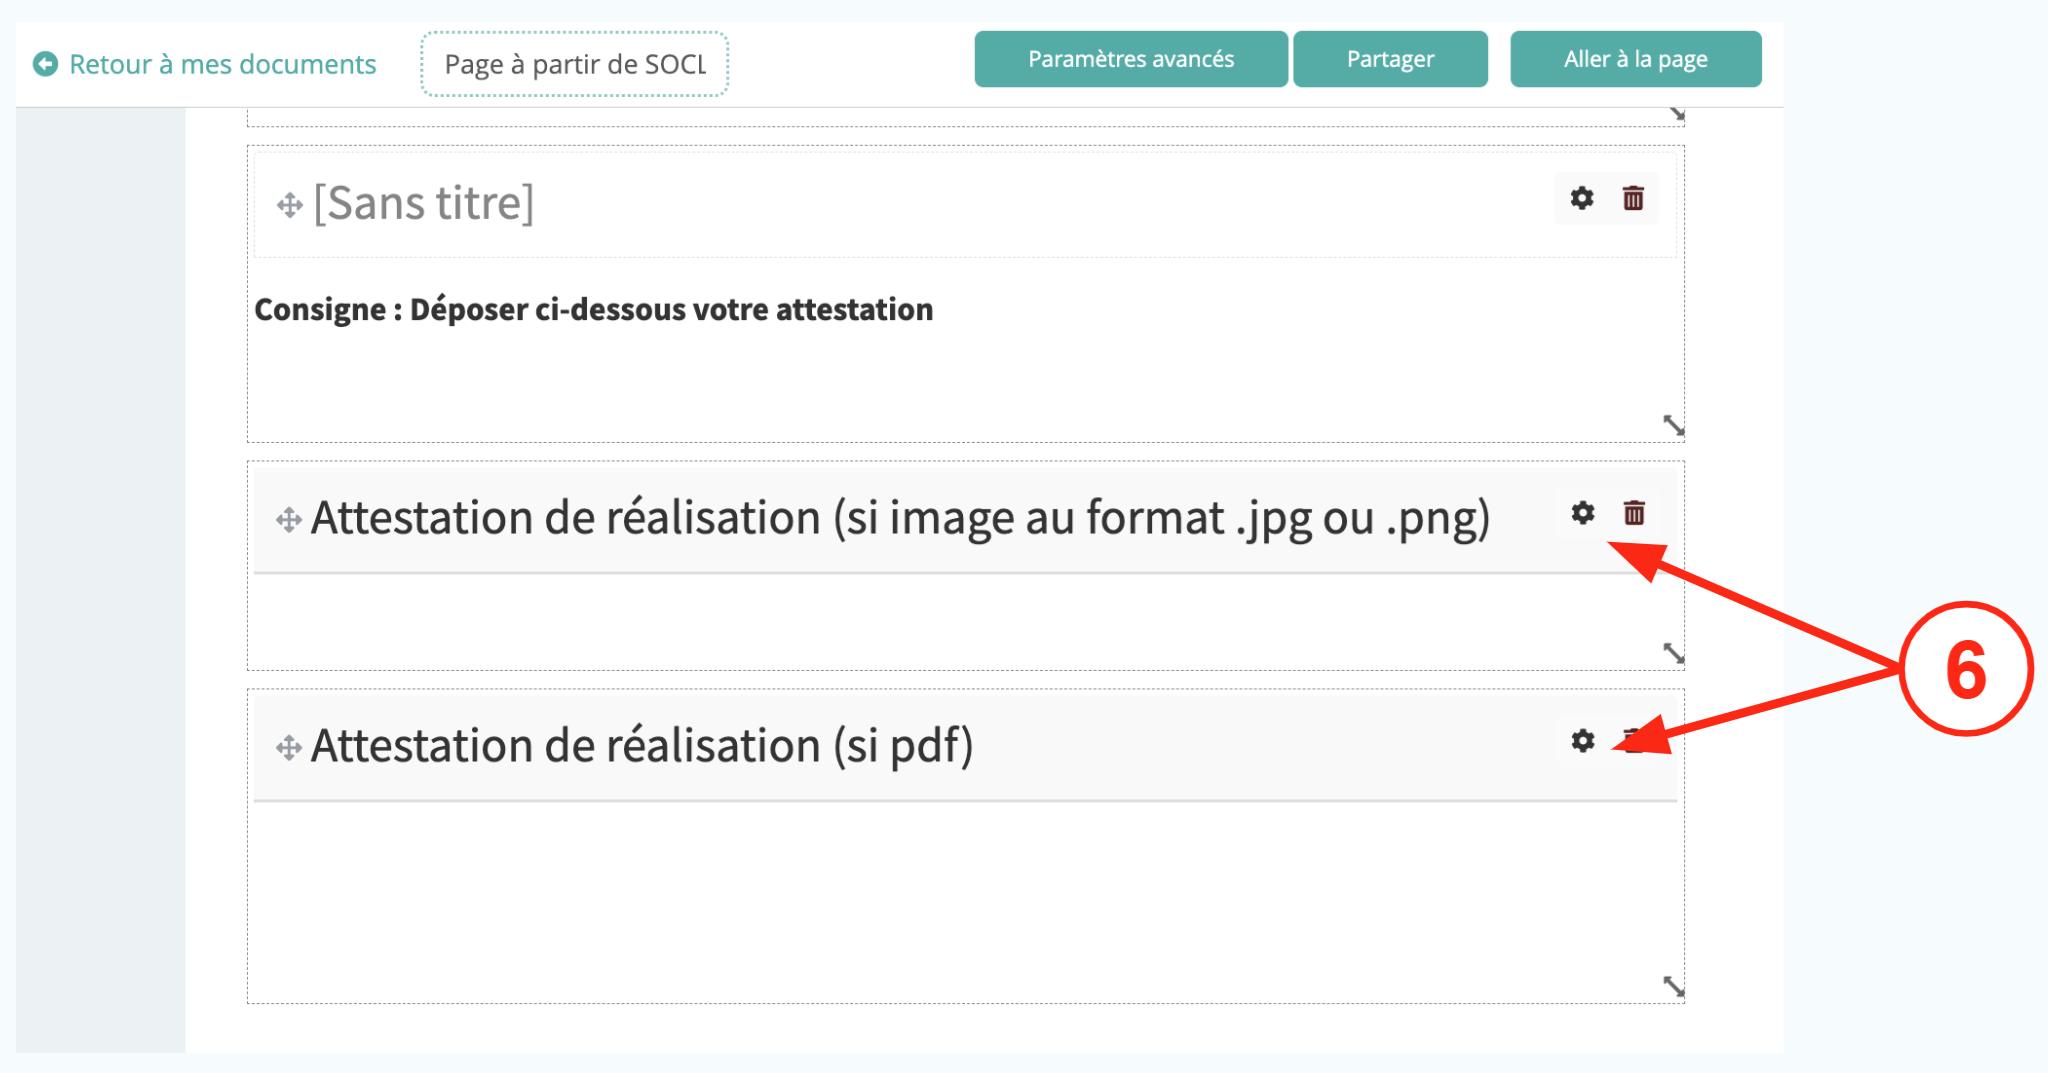Click the [Sans titre] block title

tap(424, 203)
